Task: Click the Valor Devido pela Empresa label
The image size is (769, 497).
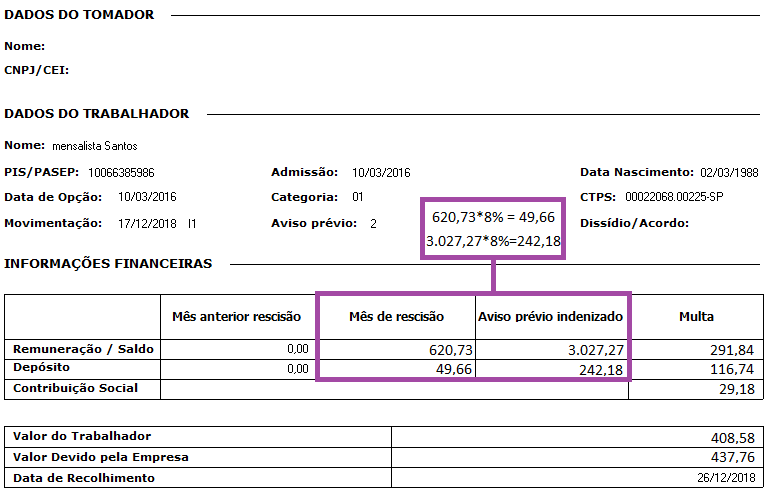Action: coord(101,457)
